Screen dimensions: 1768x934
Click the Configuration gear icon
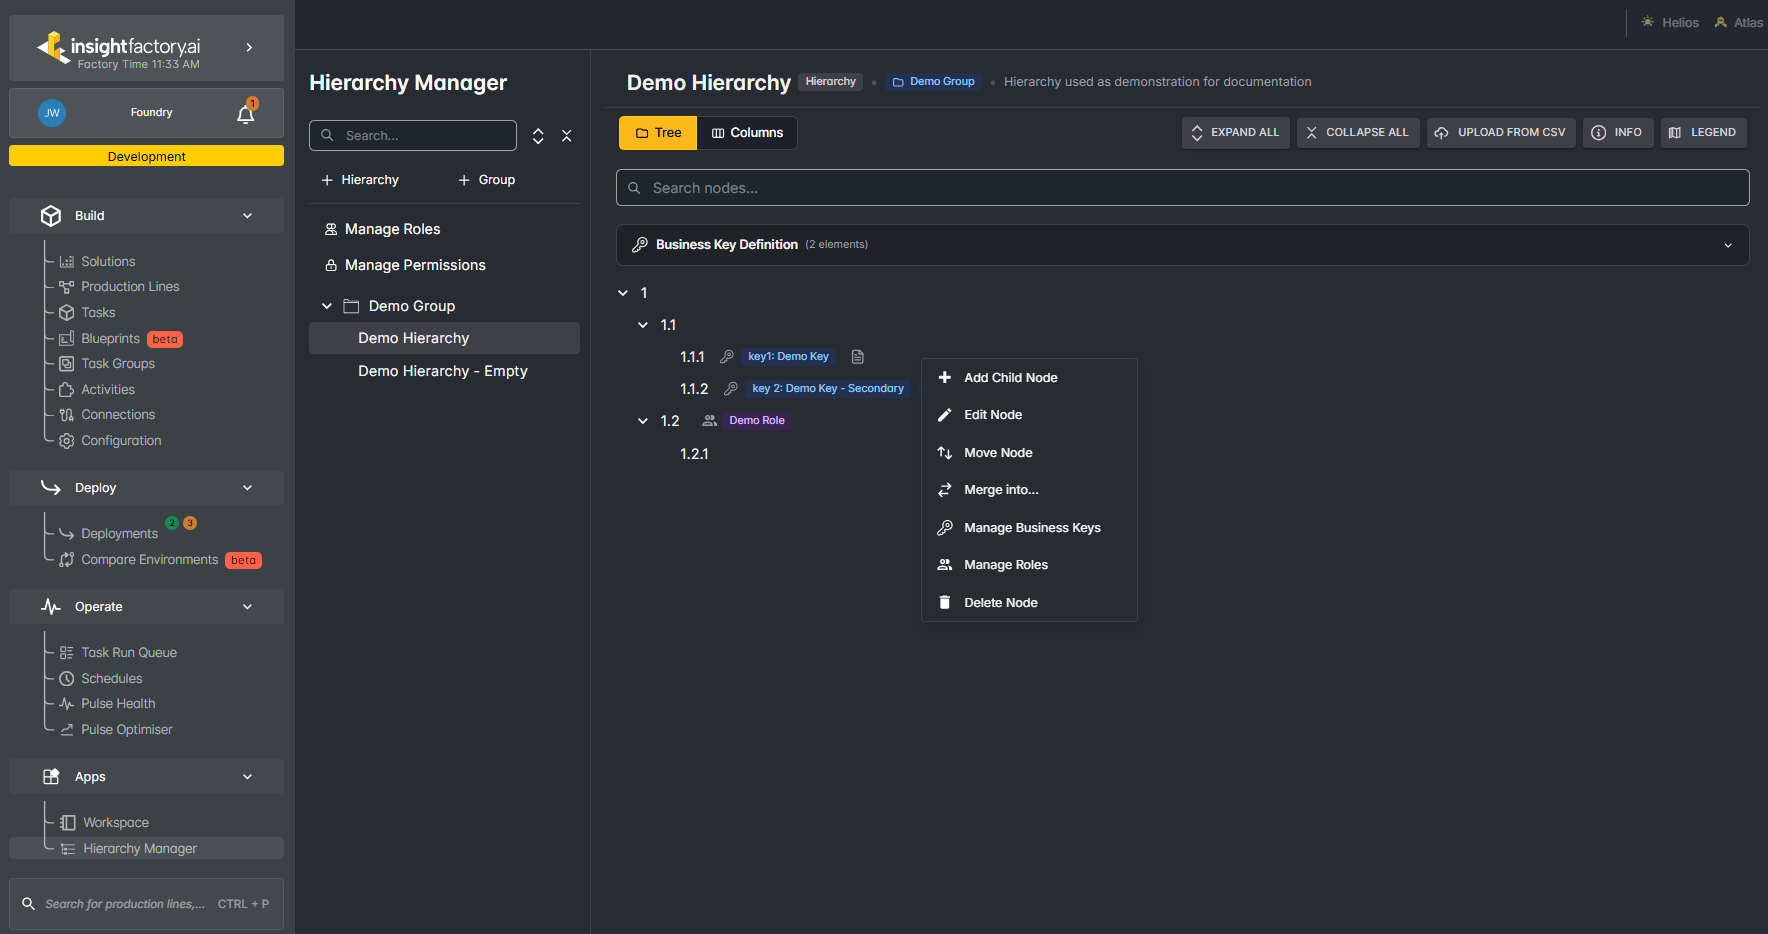tap(67, 441)
